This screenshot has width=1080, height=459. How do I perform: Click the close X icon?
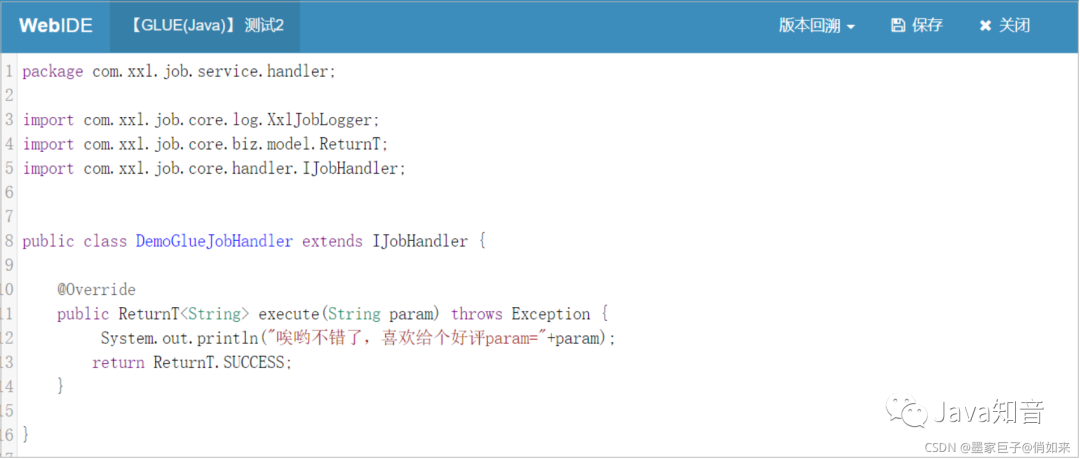pyautogui.click(x=985, y=26)
